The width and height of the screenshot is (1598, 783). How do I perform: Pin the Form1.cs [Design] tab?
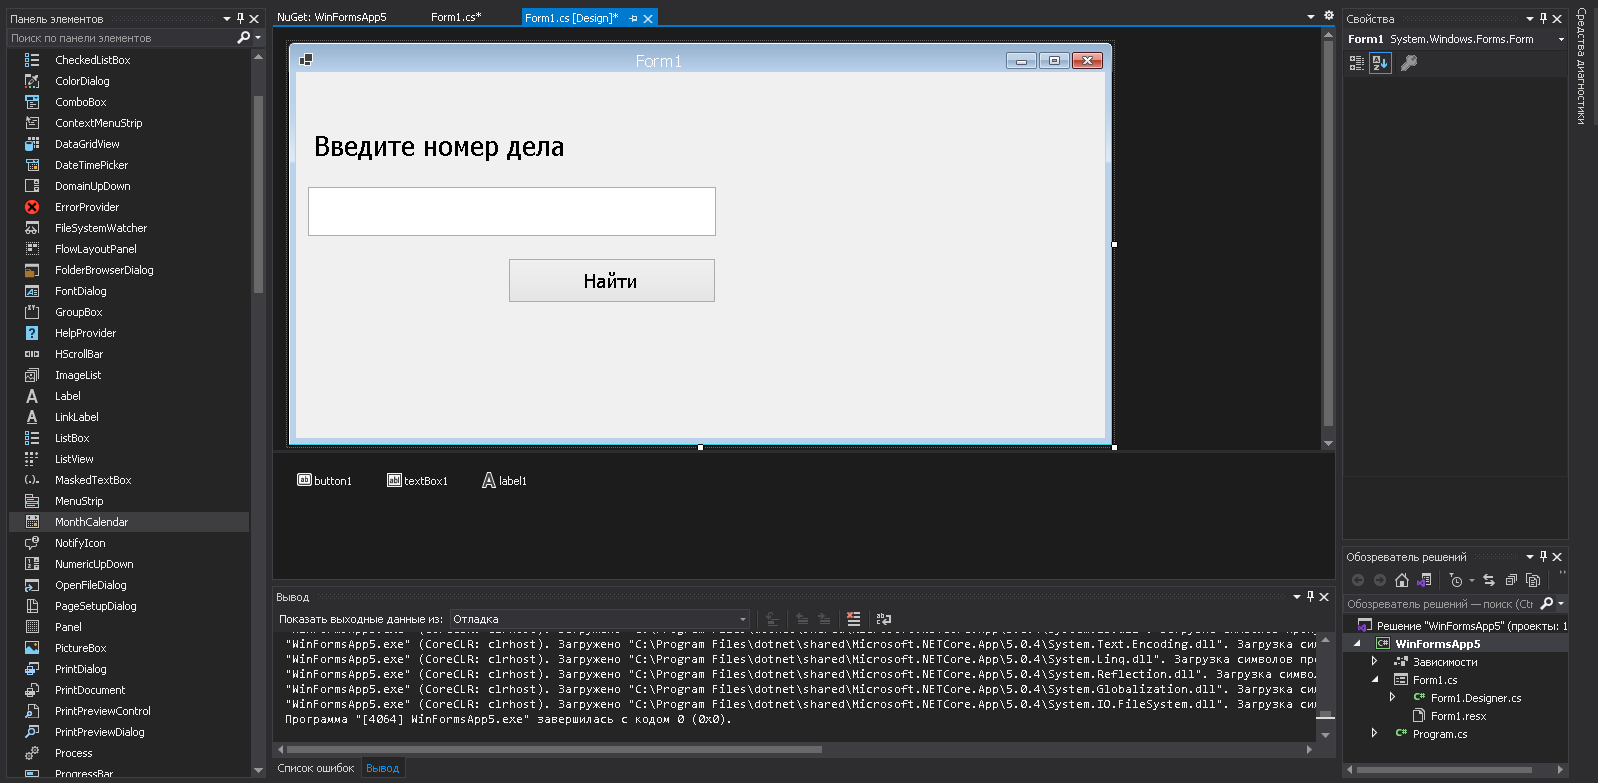[x=633, y=18]
